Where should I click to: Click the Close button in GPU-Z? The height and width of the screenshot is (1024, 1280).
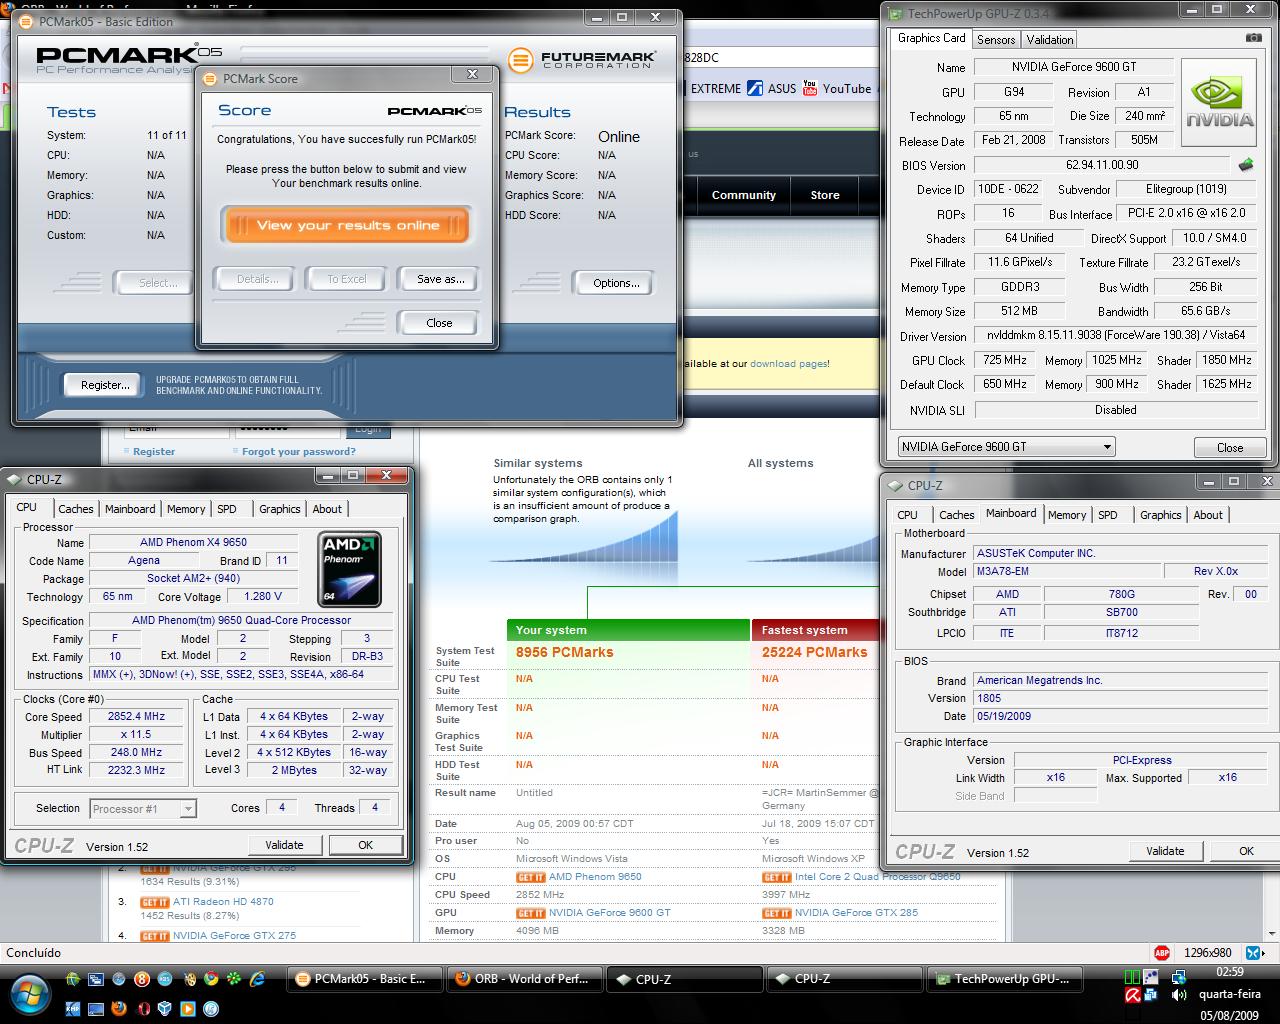pos(1230,447)
